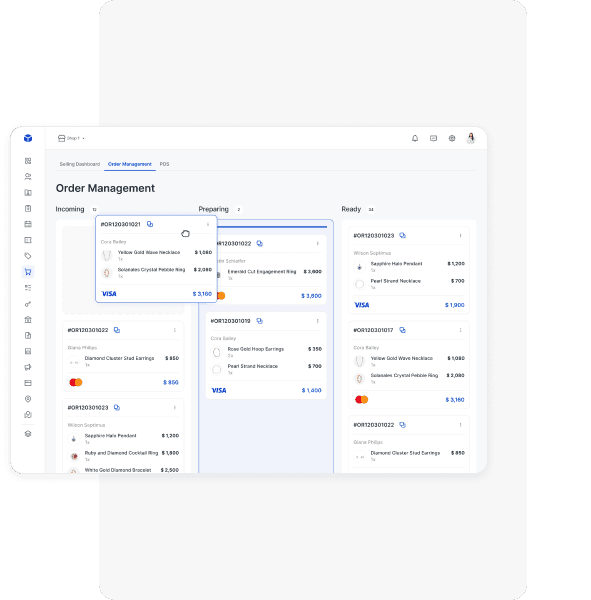Click the Sapphire Halo Pendant thumbnail in Ready
Viewport: 591px width, 600px height.
(359, 267)
